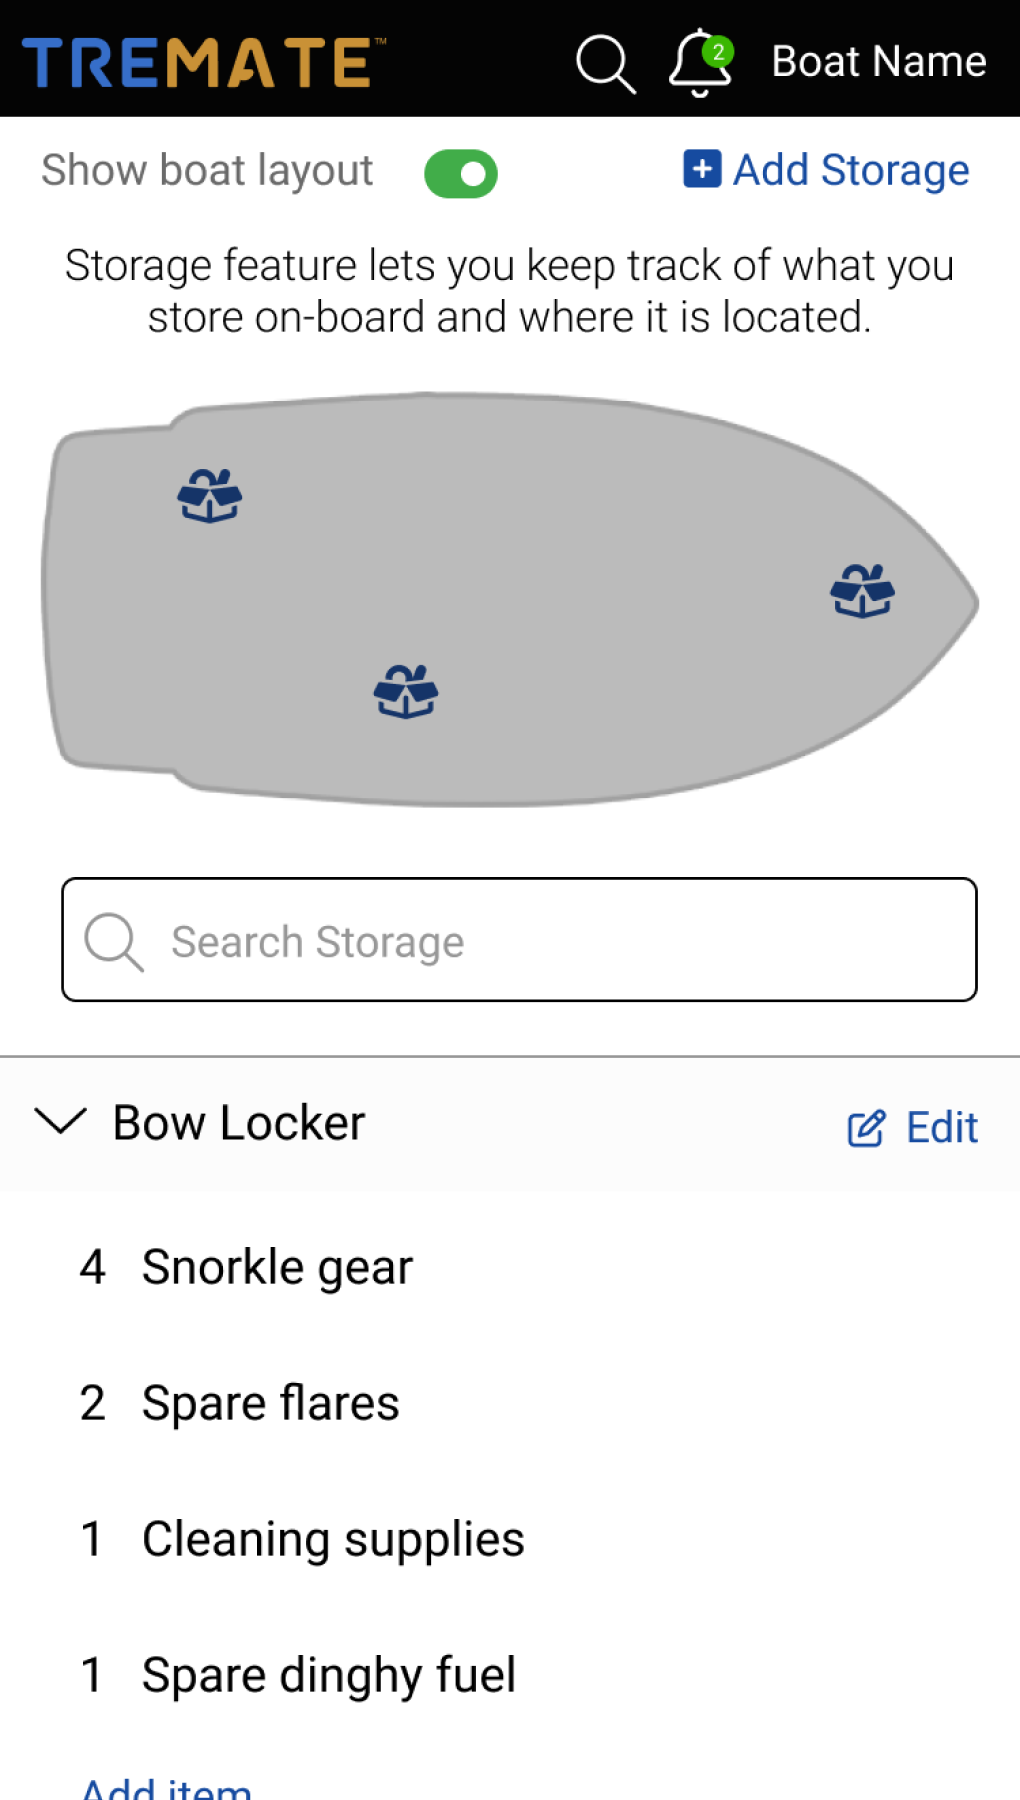This screenshot has width=1020, height=1800.
Task: Select the Spare dinghy fuel item
Action: [x=328, y=1675]
